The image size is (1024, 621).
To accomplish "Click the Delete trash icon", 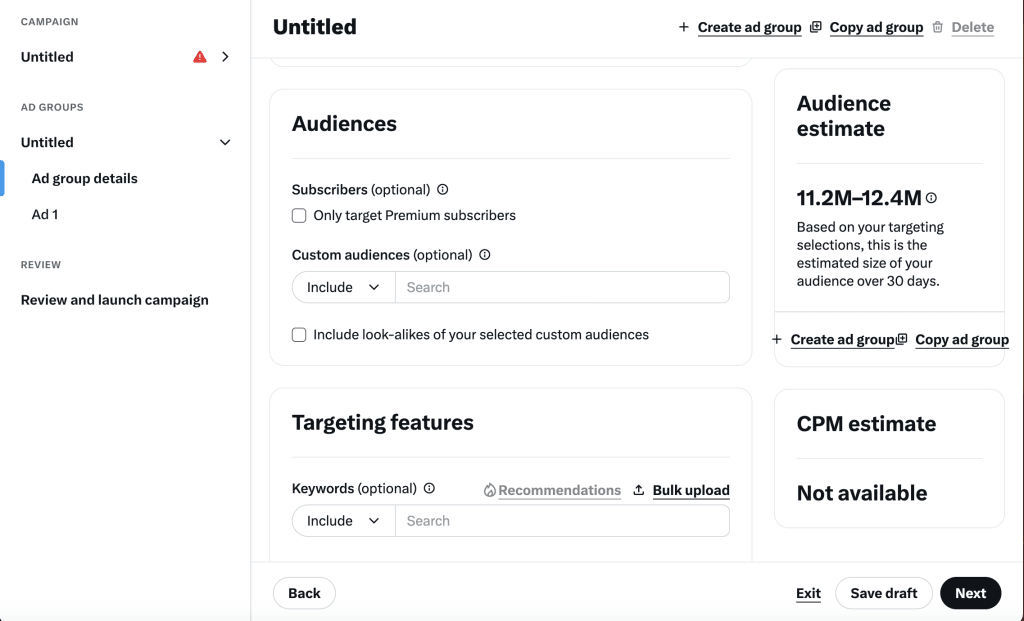I will pos(937,27).
